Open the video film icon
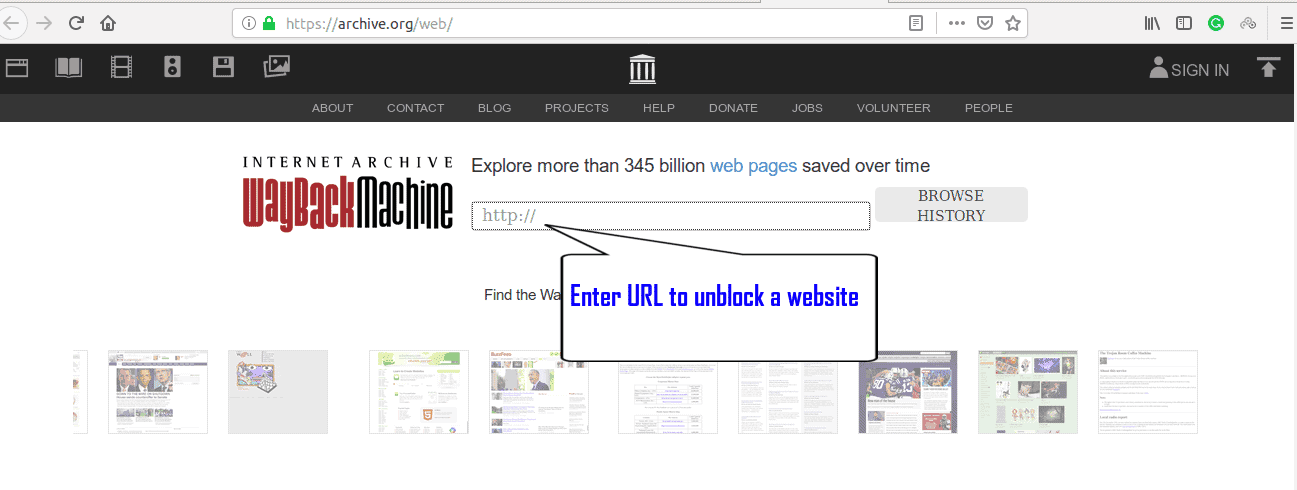The height and width of the screenshot is (490, 1297). 122,68
